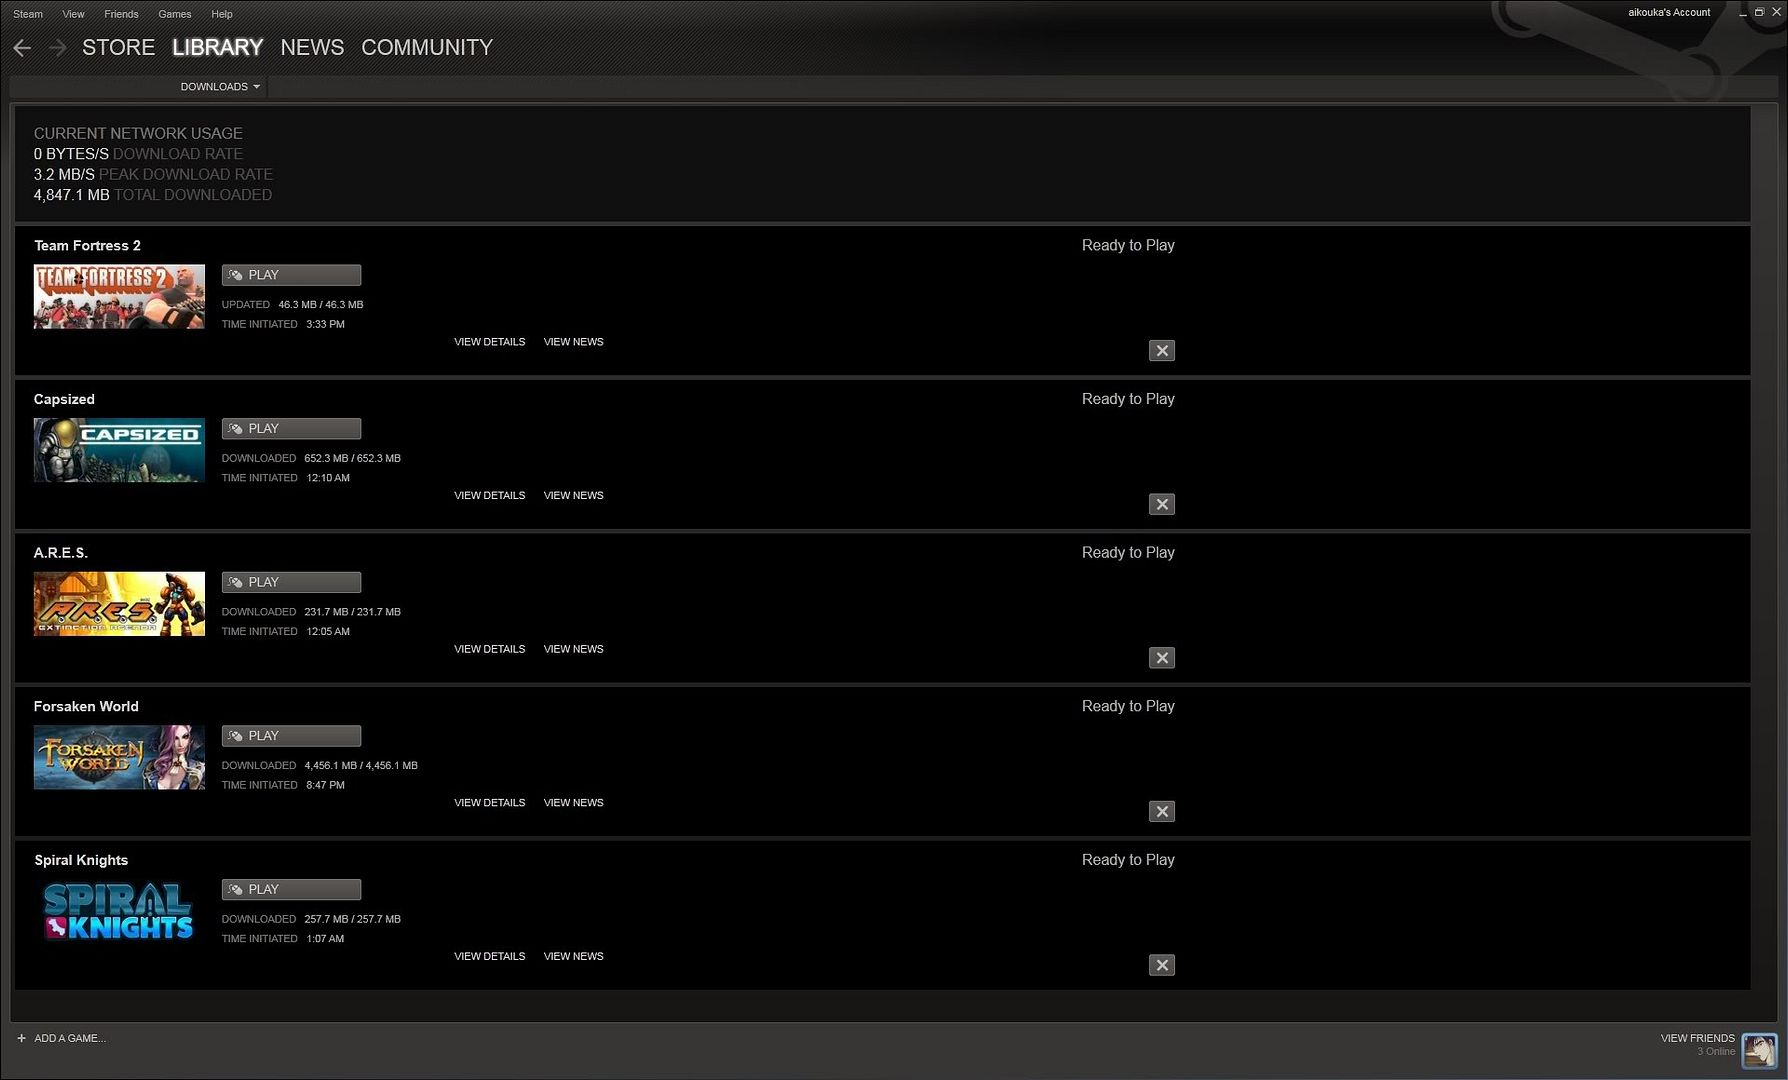1788x1080 pixels.
Task: Open the Games menu
Action: (175, 14)
